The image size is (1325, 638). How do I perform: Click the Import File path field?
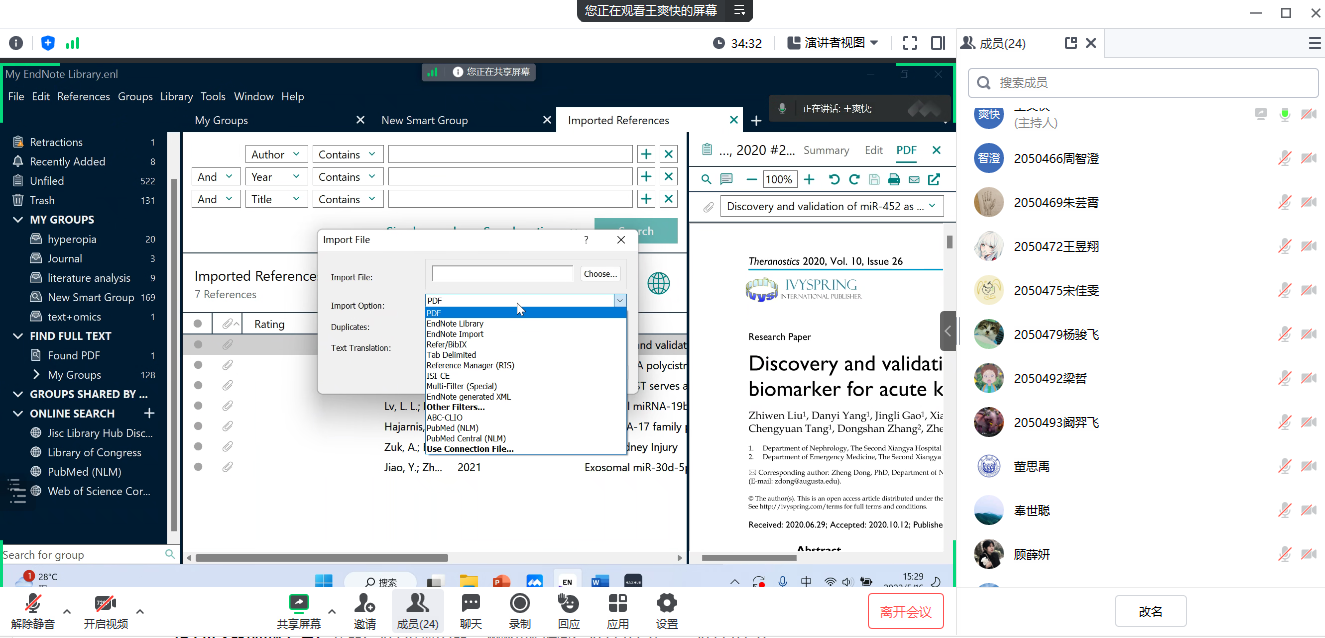pos(503,273)
